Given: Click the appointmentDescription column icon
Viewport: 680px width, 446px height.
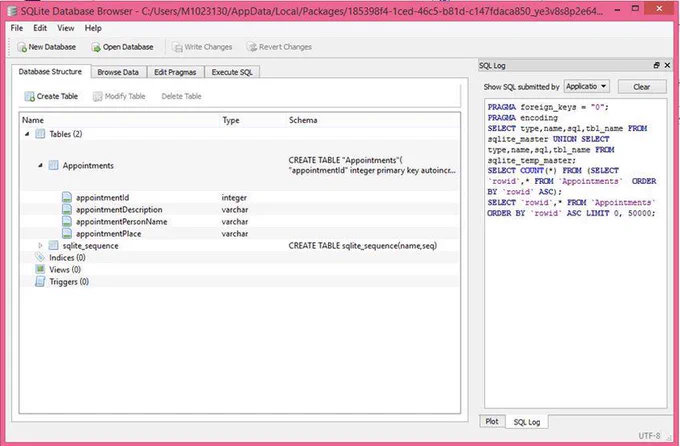Looking at the screenshot, I should click(x=67, y=209).
